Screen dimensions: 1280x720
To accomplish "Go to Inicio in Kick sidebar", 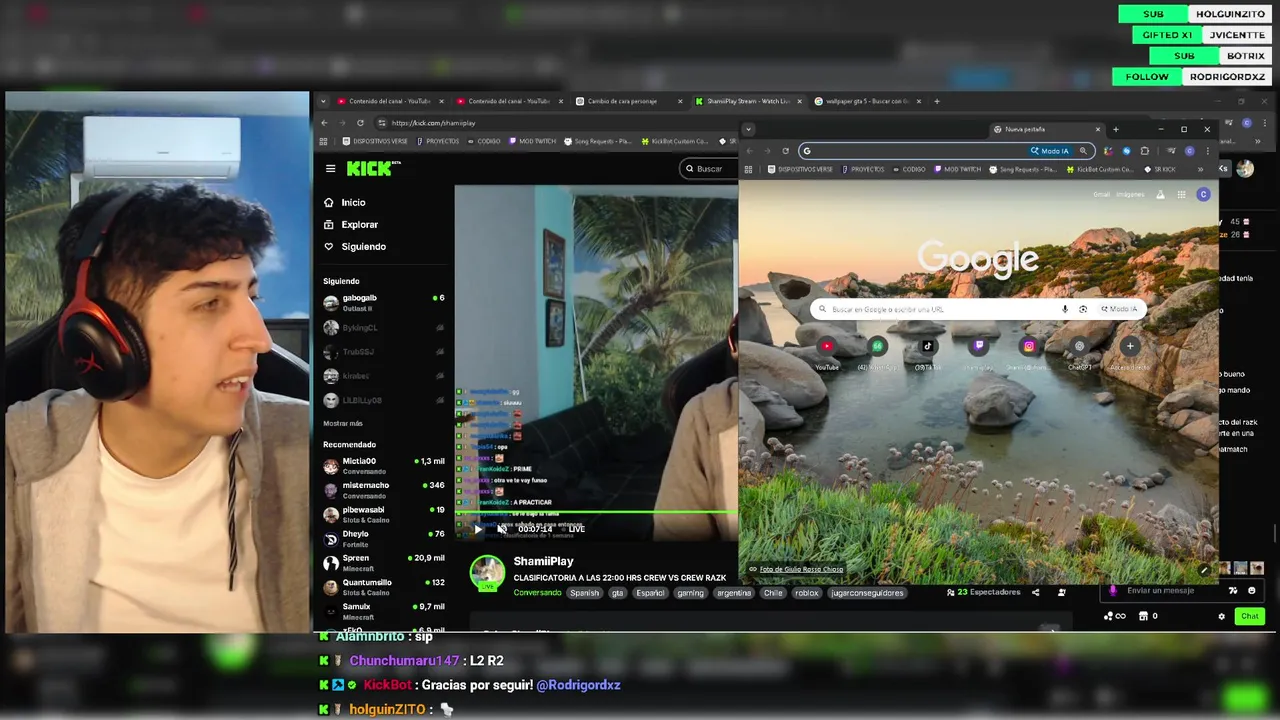I will pos(344,202).
